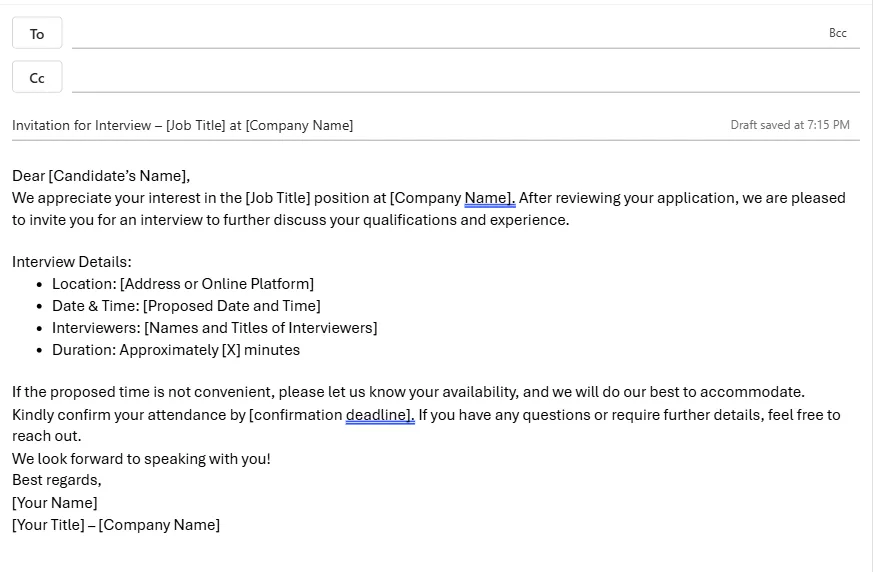
Task: Click the 'reach out.' line in body
Action: [47, 436]
